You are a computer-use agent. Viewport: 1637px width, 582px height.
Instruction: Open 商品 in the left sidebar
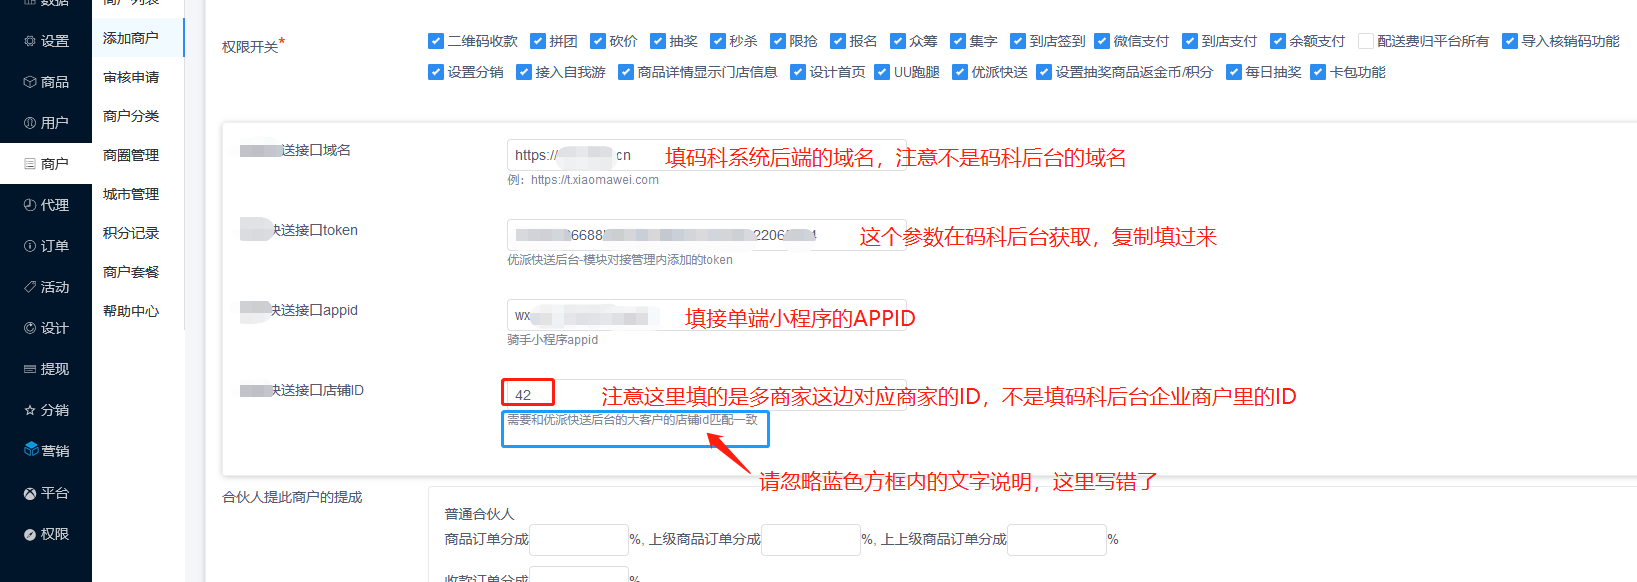[46, 82]
